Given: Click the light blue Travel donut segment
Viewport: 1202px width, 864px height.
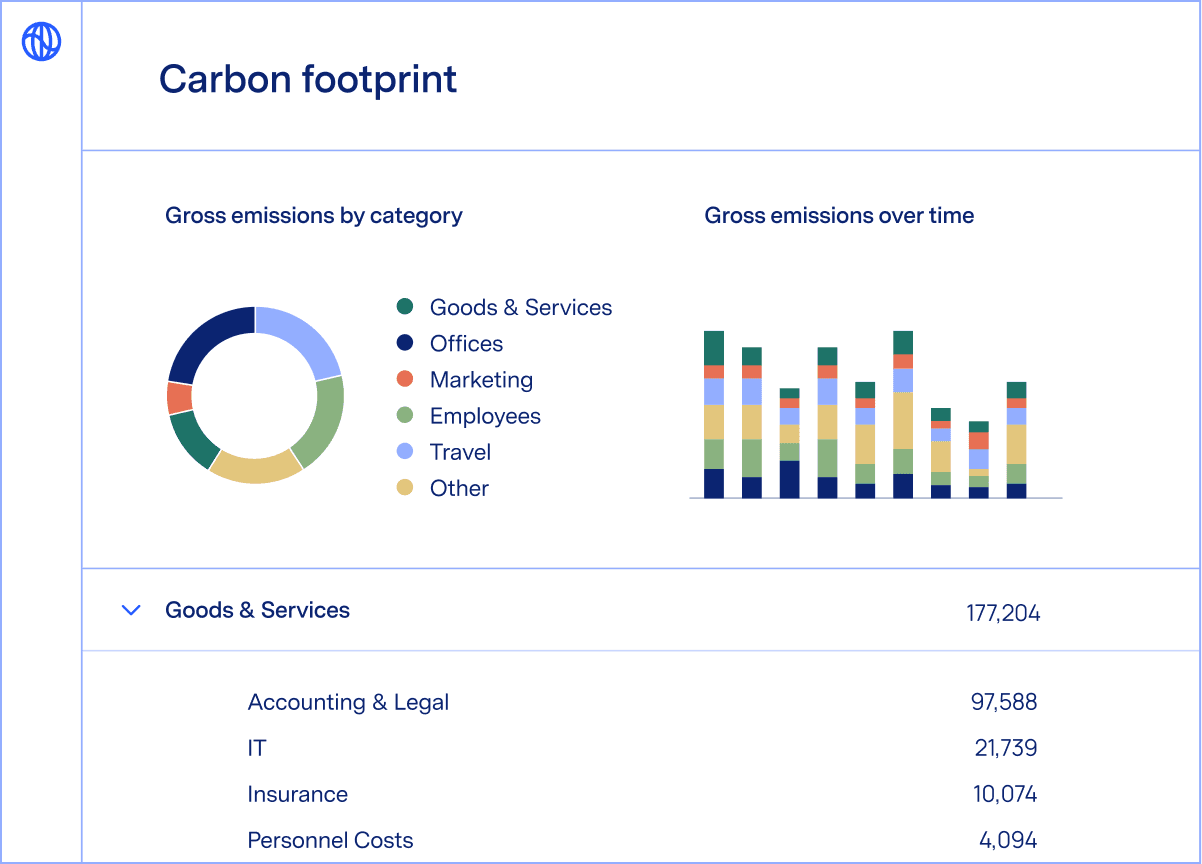Looking at the screenshot, I should (x=300, y=338).
